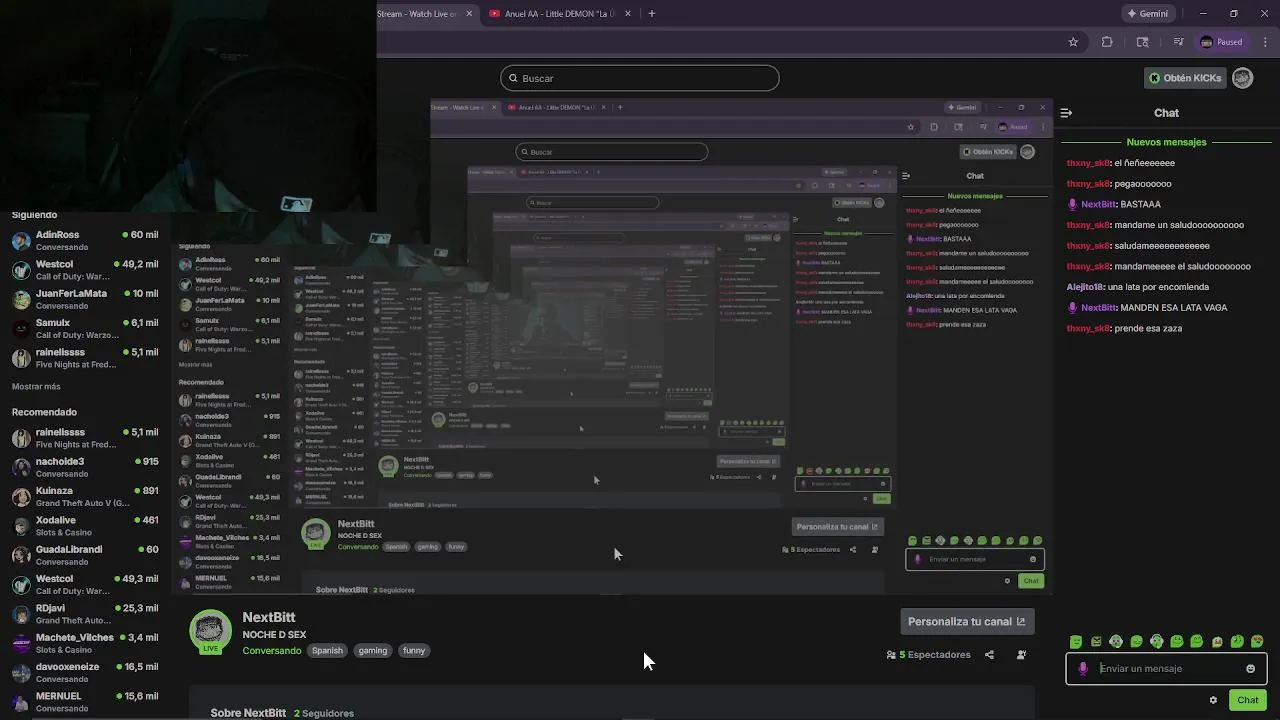This screenshot has height=720, width=1280.
Task: Open the media controls music-note icon
Action: click(1179, 42)
